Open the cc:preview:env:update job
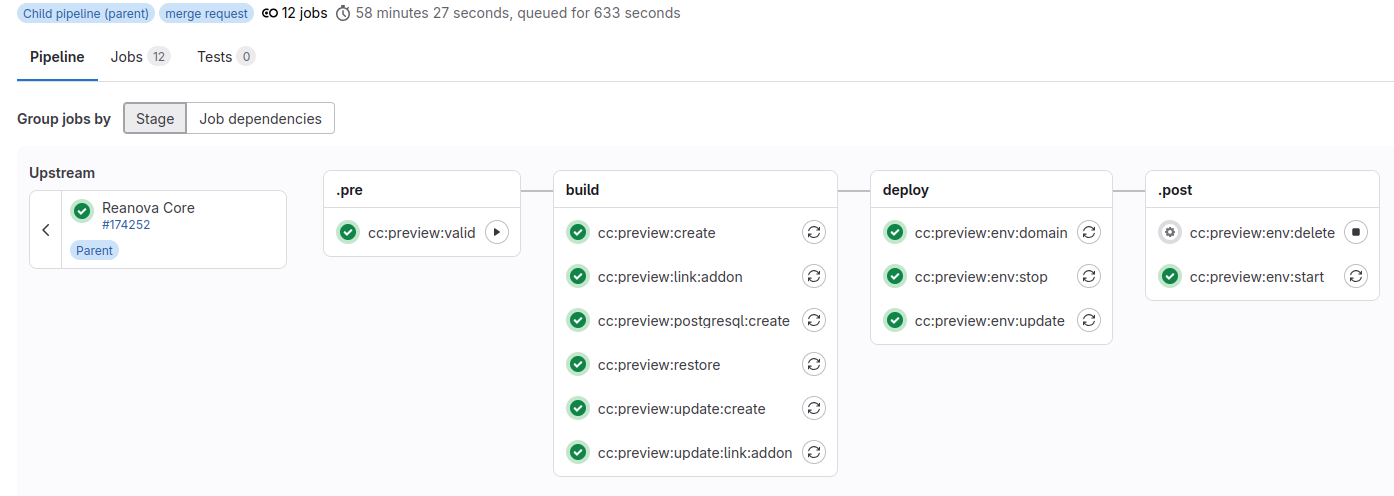This screenshot has height=496, width=1394. point(989,320)
